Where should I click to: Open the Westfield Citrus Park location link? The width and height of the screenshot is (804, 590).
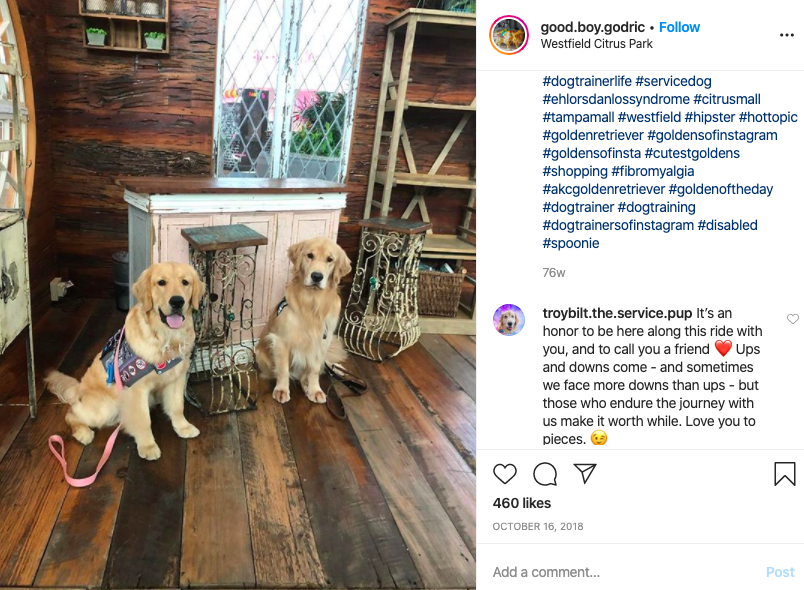pos(596,44)
